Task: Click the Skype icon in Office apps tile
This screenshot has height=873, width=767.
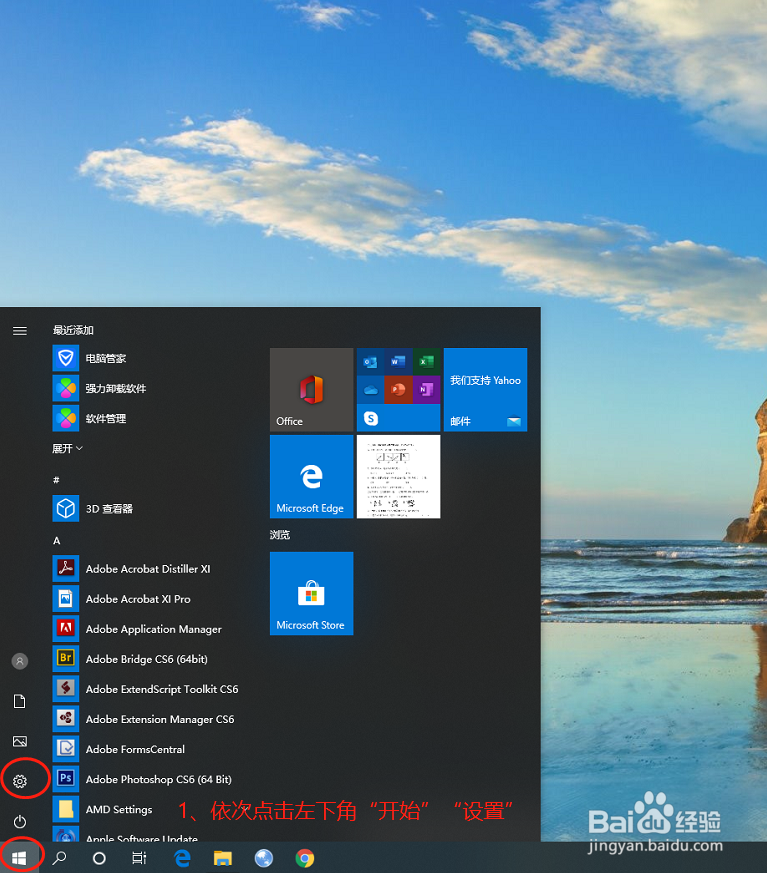Action: click(x=371, y=418)
